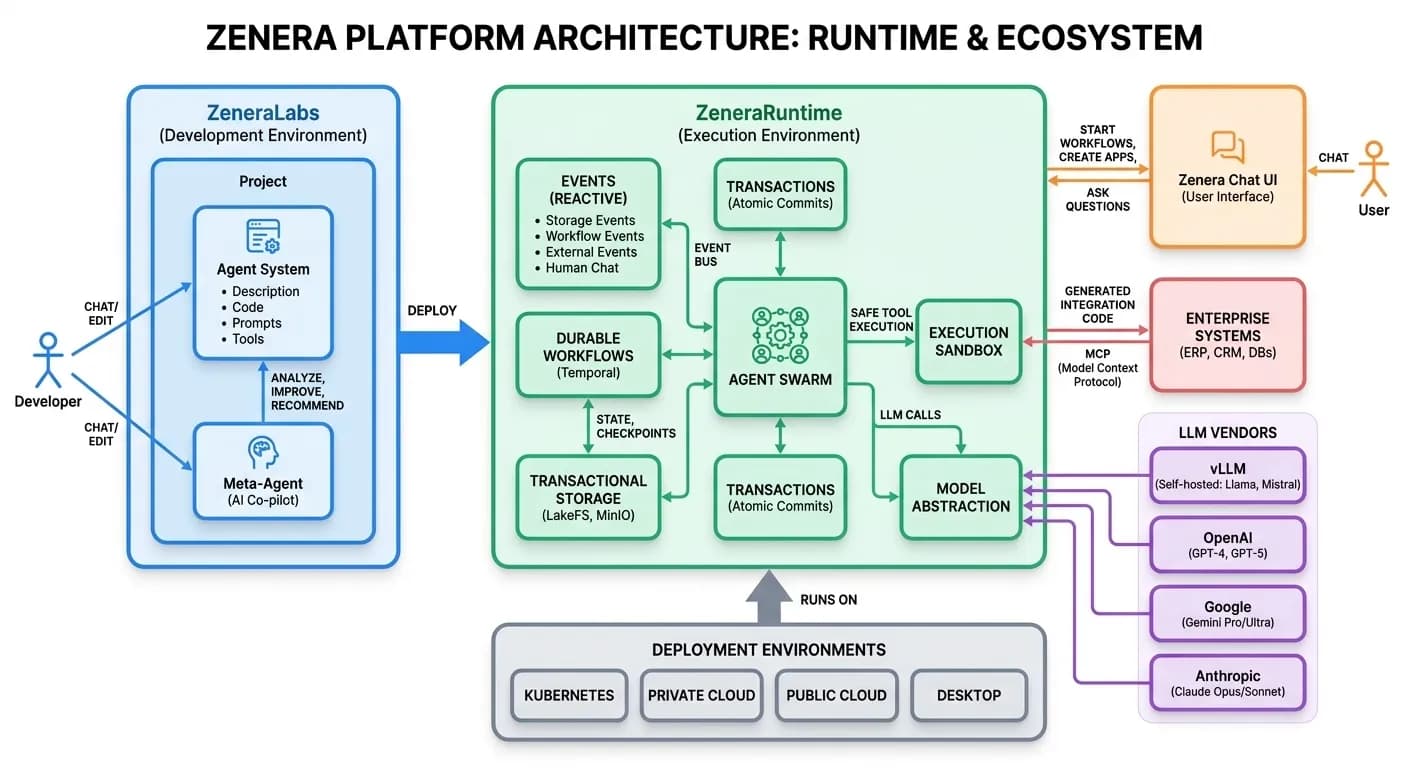Click the 'Agent System' label
Screen dimensions: 1408x768
tap(263, 270)
